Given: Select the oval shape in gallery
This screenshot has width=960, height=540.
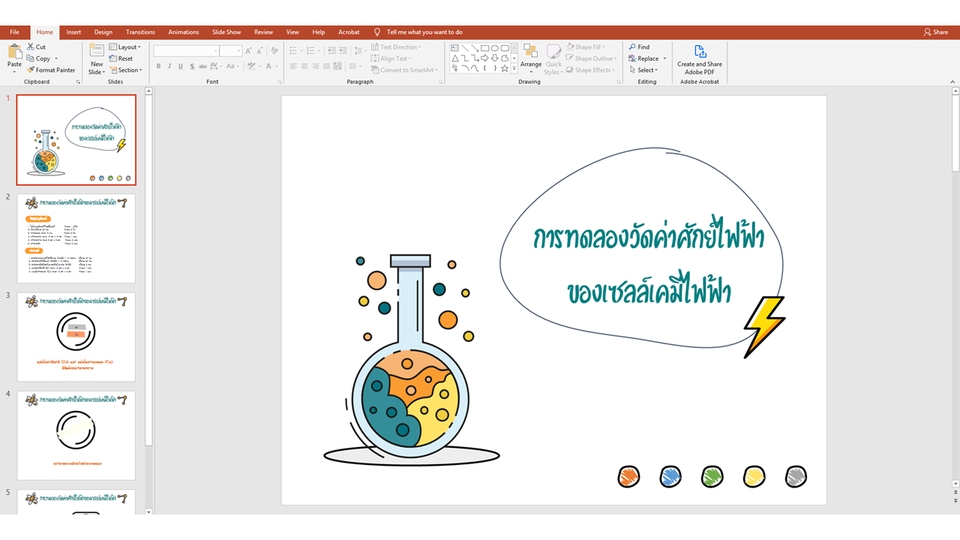Looking at the screenshot, I should tap(495, 48).
